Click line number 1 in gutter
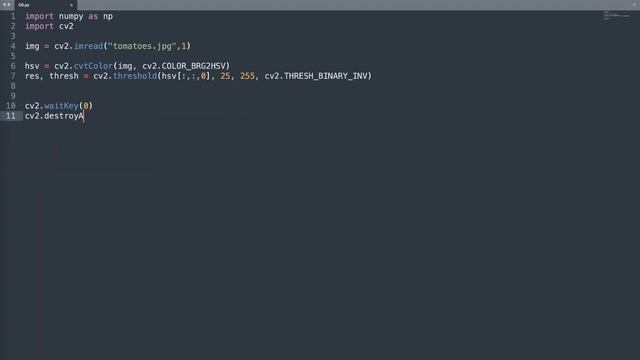The width and height of the screenshot is (640, 360). click(x=13, y=16)
